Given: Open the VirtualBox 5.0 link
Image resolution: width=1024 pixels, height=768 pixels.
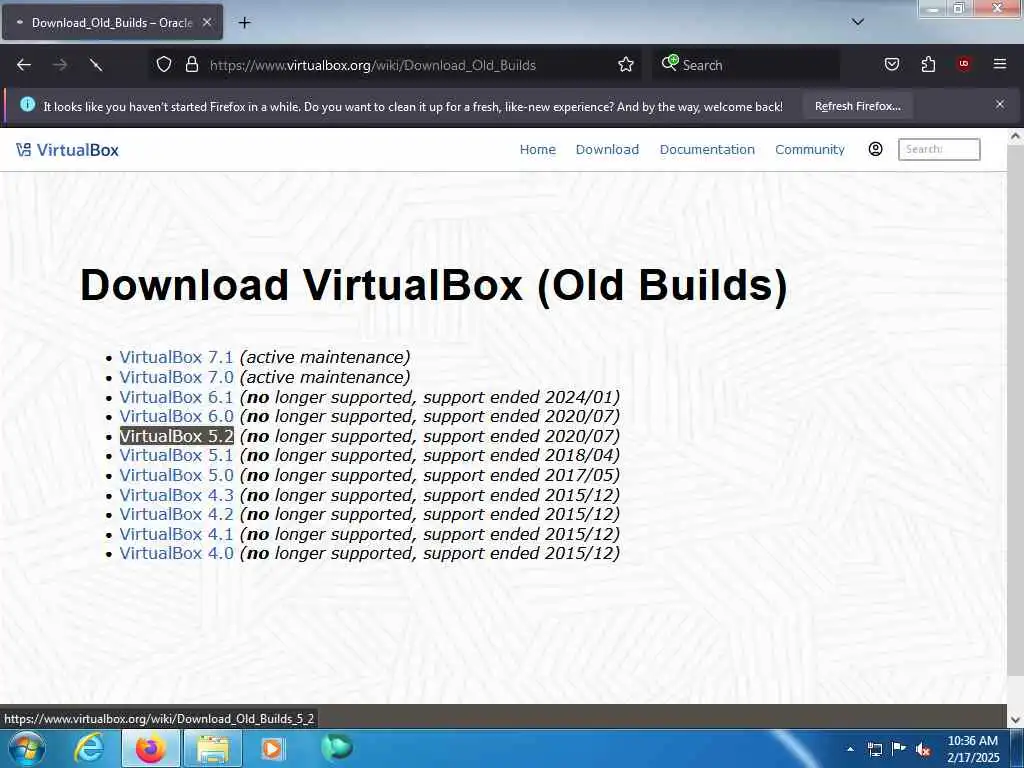Looking at the screenshot, I should click(176, 475).
